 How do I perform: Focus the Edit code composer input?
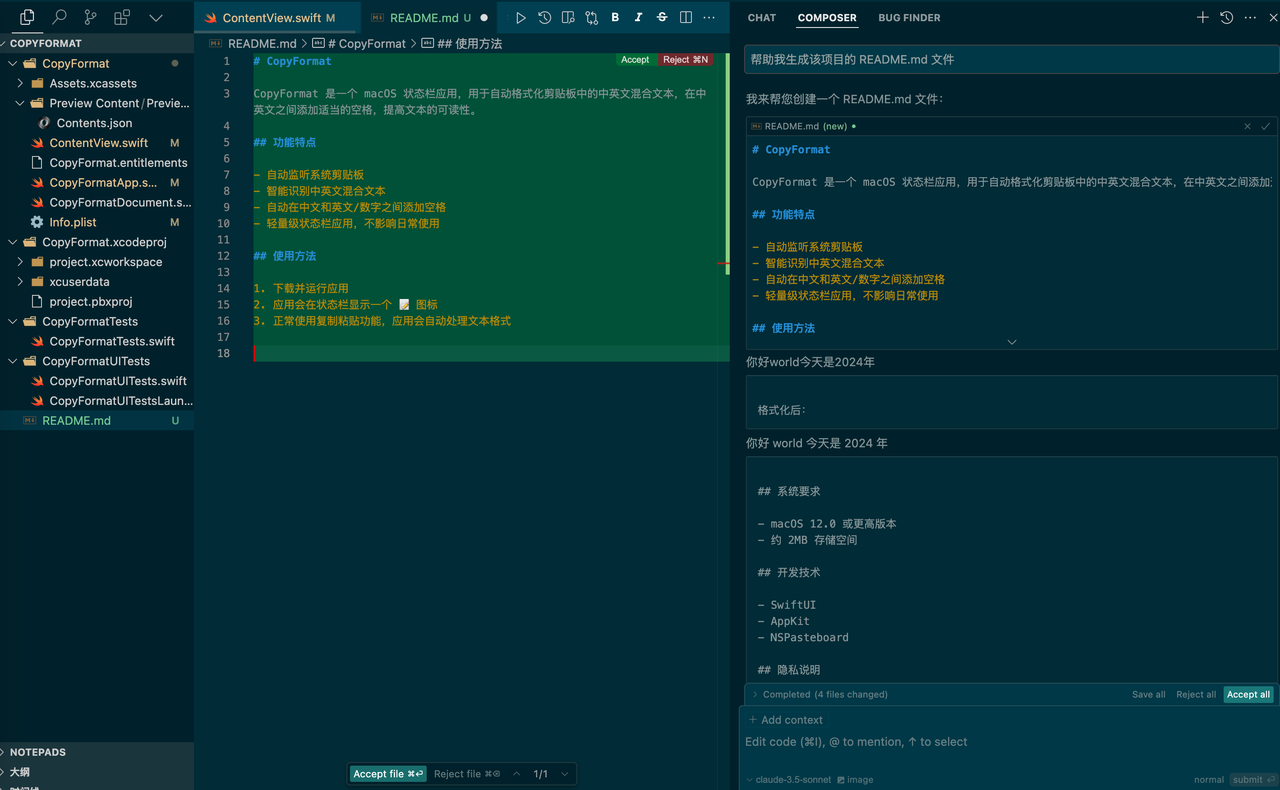[1008, 742]
